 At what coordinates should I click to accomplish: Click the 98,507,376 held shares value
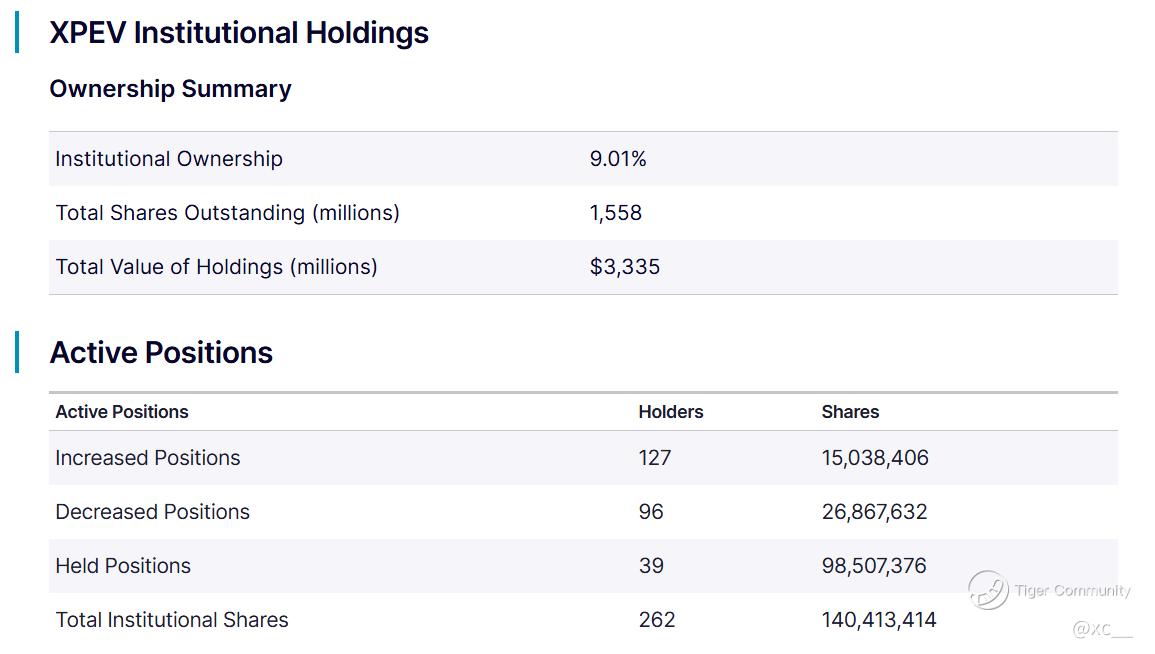point(874,566)
